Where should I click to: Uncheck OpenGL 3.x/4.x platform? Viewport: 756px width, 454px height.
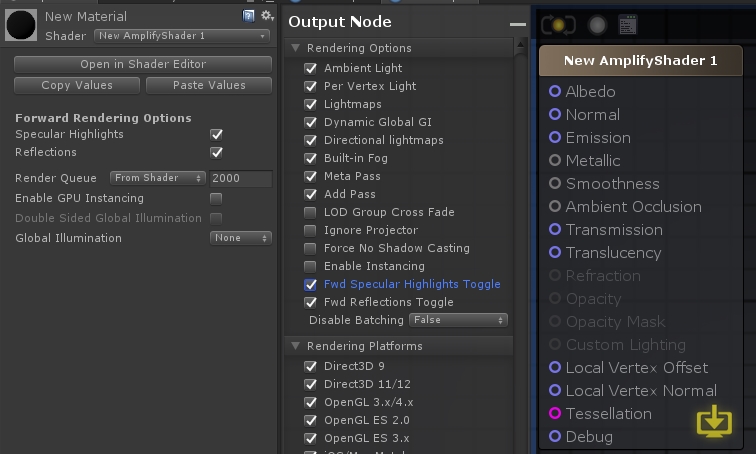coord(310,402)
